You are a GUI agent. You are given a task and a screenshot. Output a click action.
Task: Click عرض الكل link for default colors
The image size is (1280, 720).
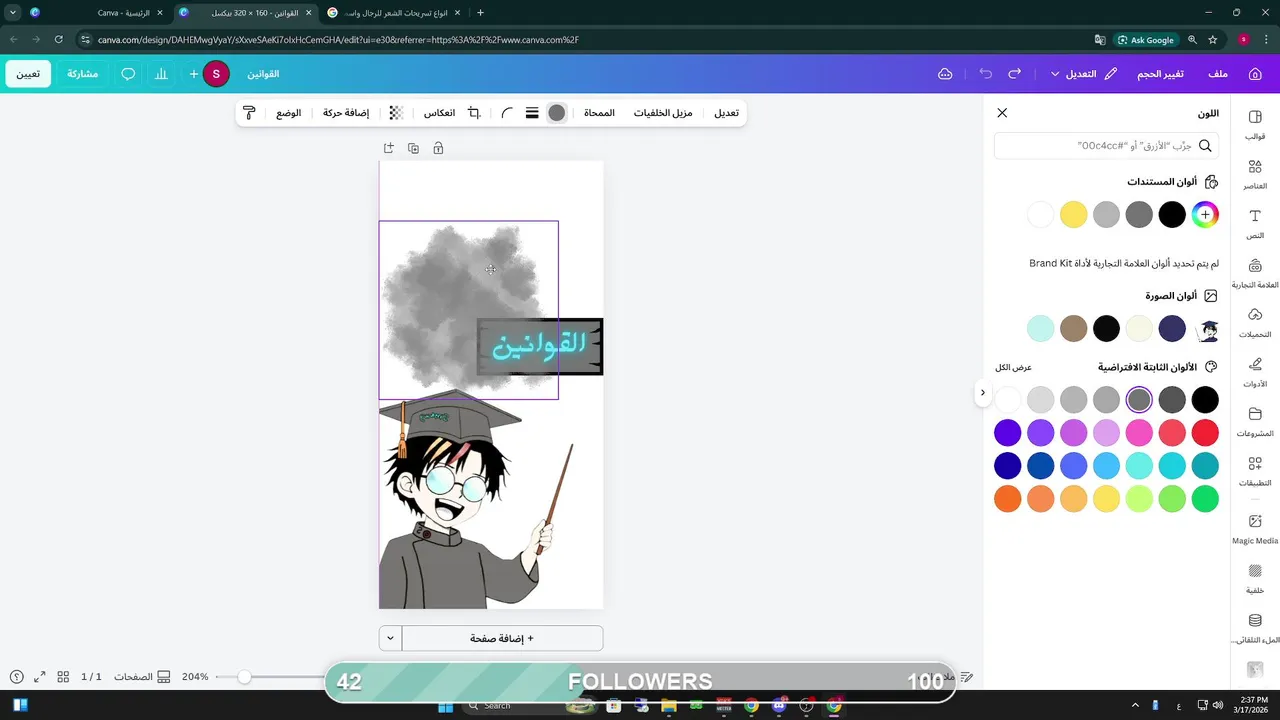coord(1013,367)
